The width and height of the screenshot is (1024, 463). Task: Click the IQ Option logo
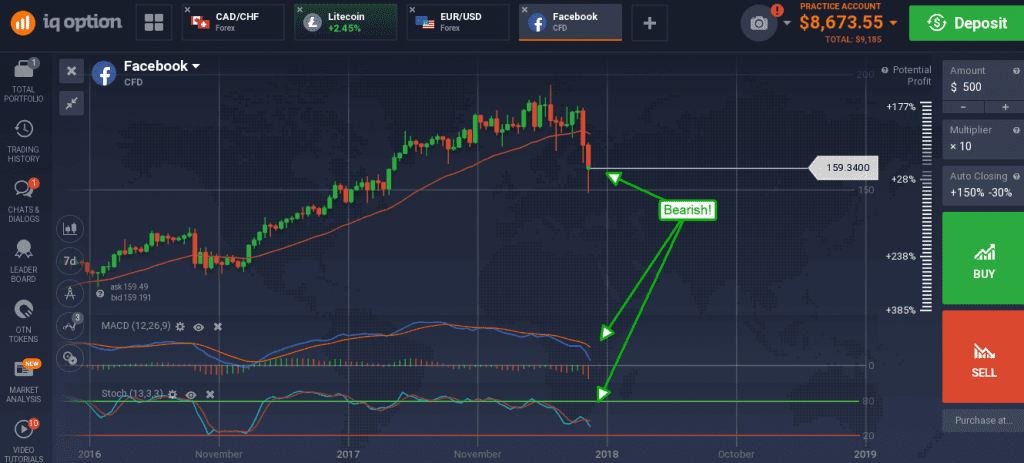tap(65, 23)
